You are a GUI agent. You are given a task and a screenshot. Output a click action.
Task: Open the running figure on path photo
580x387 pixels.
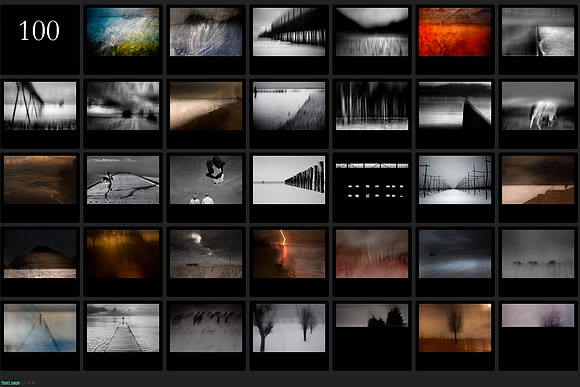(123, 180)
